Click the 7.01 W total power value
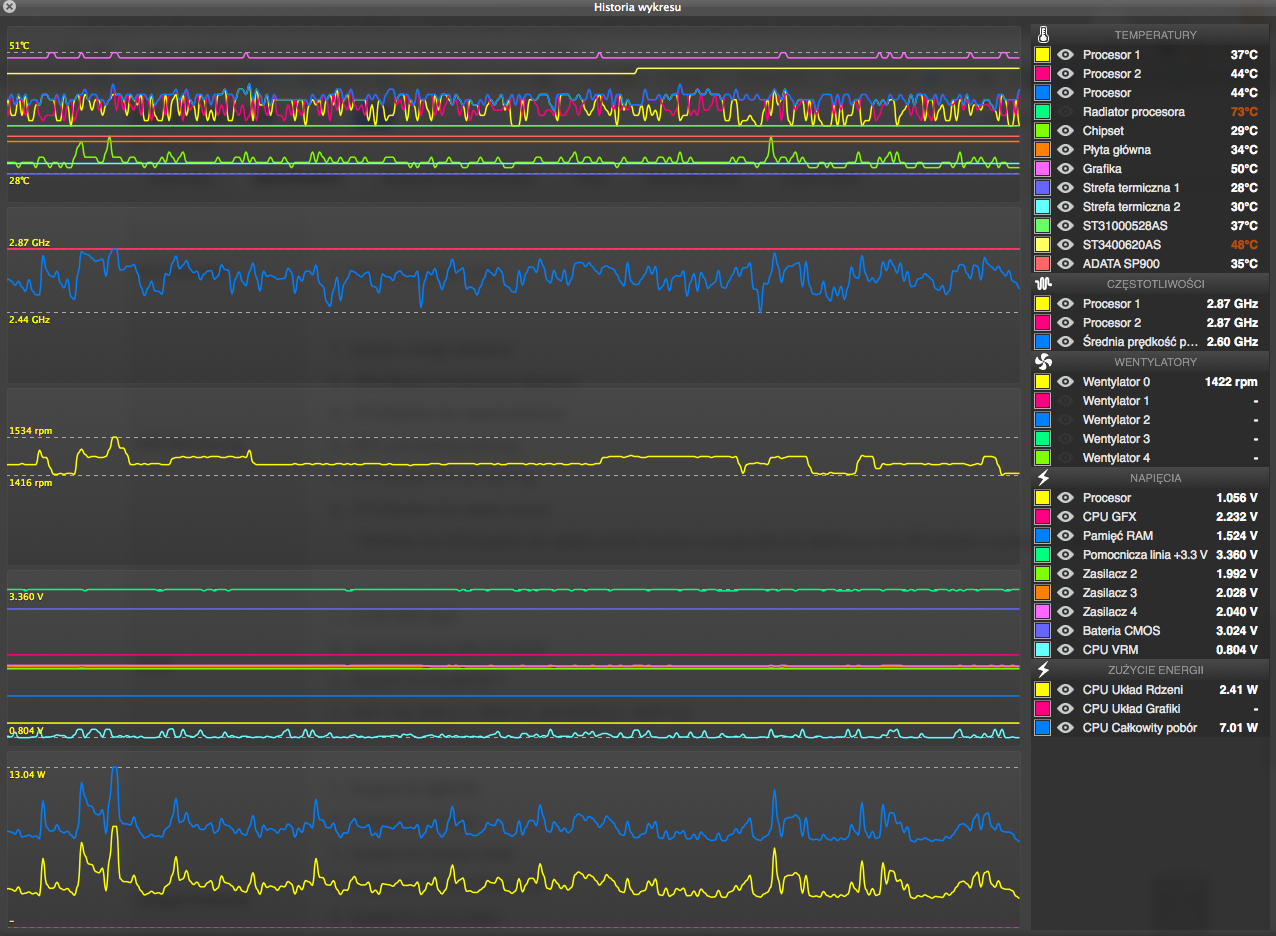The width and height of the screenshot is (1276, 936). [1238, 728]
